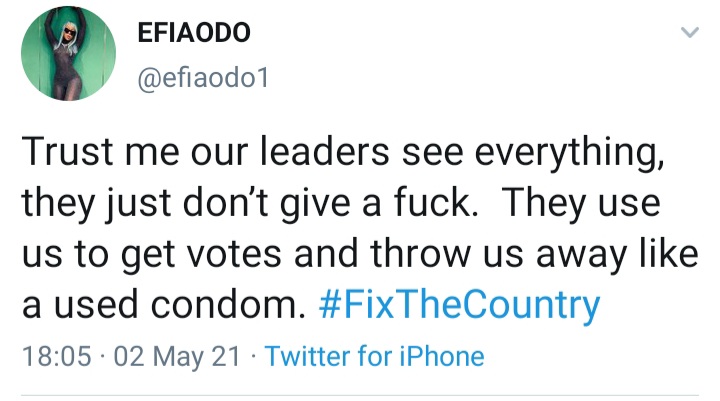Click the 02 May 21 date
The height and width of the screenshot is (401, 720).
tap(177, 357)
